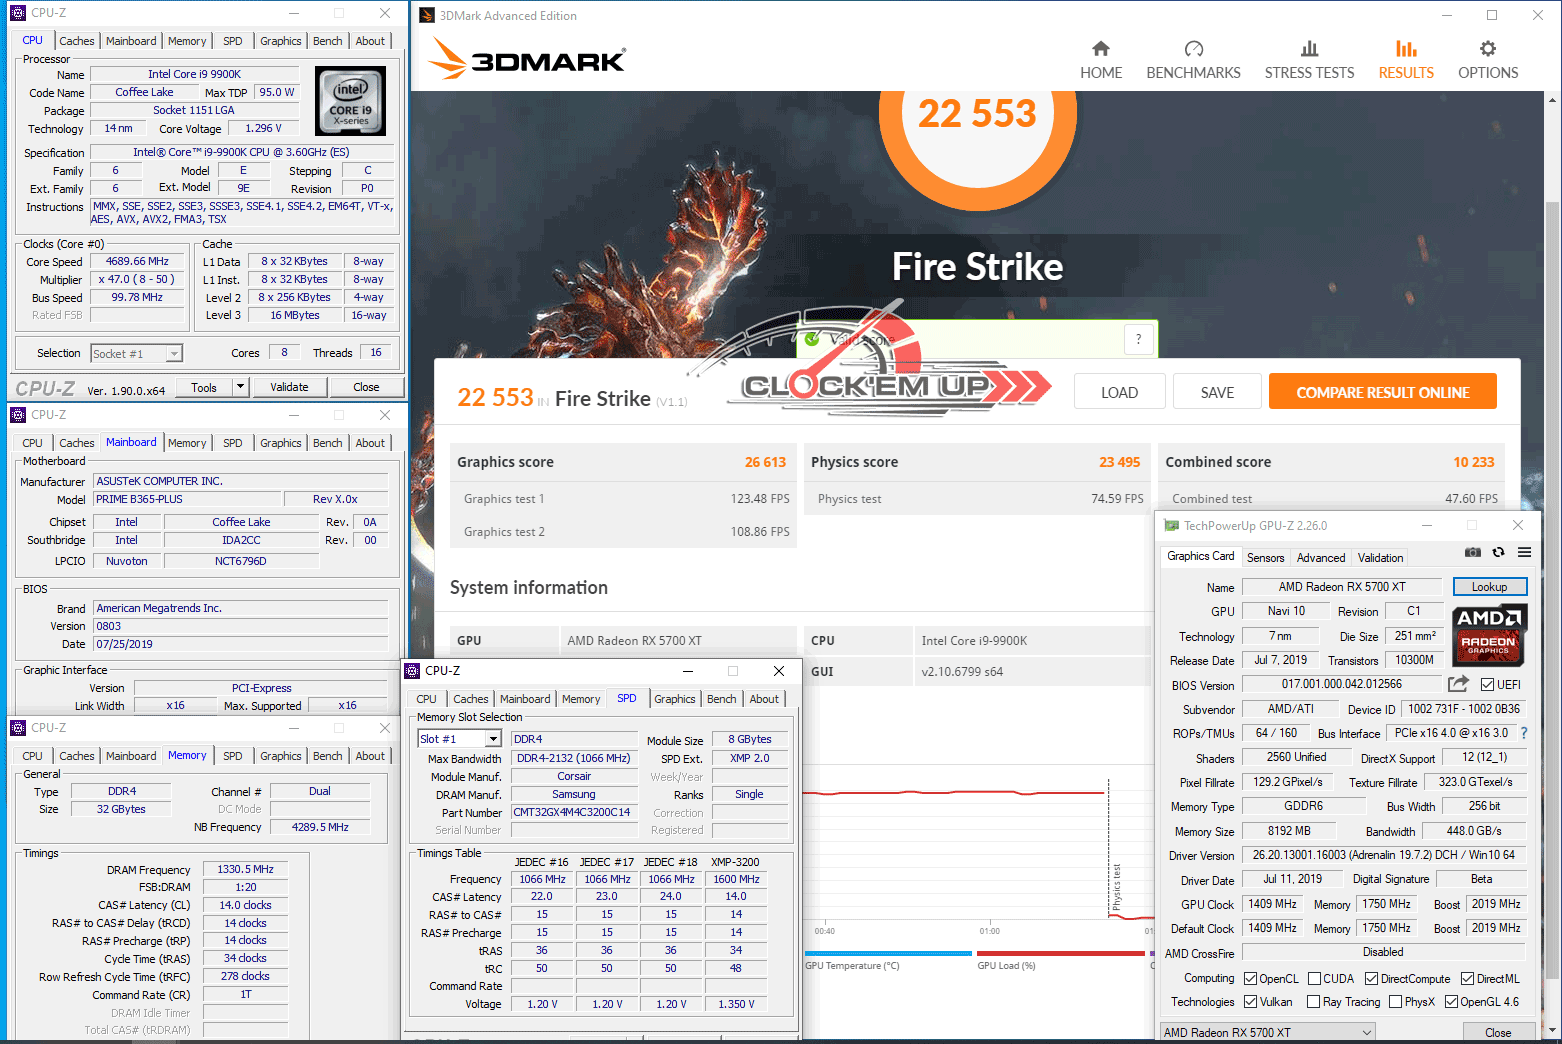The image size is (1562, 1044).
Task: Expand the CPU-Z Tools dropdown arrow
Action: pyautogui.click(x=240, y=387)
